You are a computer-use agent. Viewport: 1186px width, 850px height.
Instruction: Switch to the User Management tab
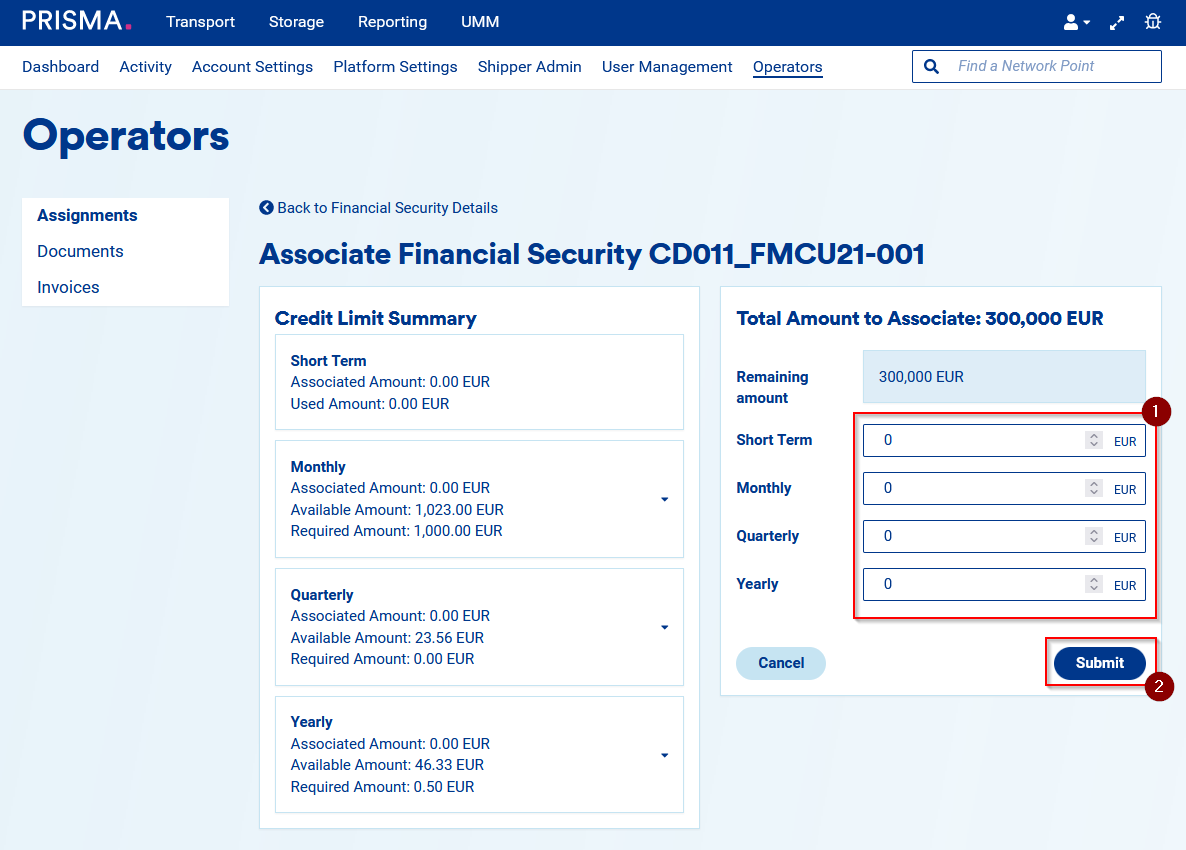point(667,67)
